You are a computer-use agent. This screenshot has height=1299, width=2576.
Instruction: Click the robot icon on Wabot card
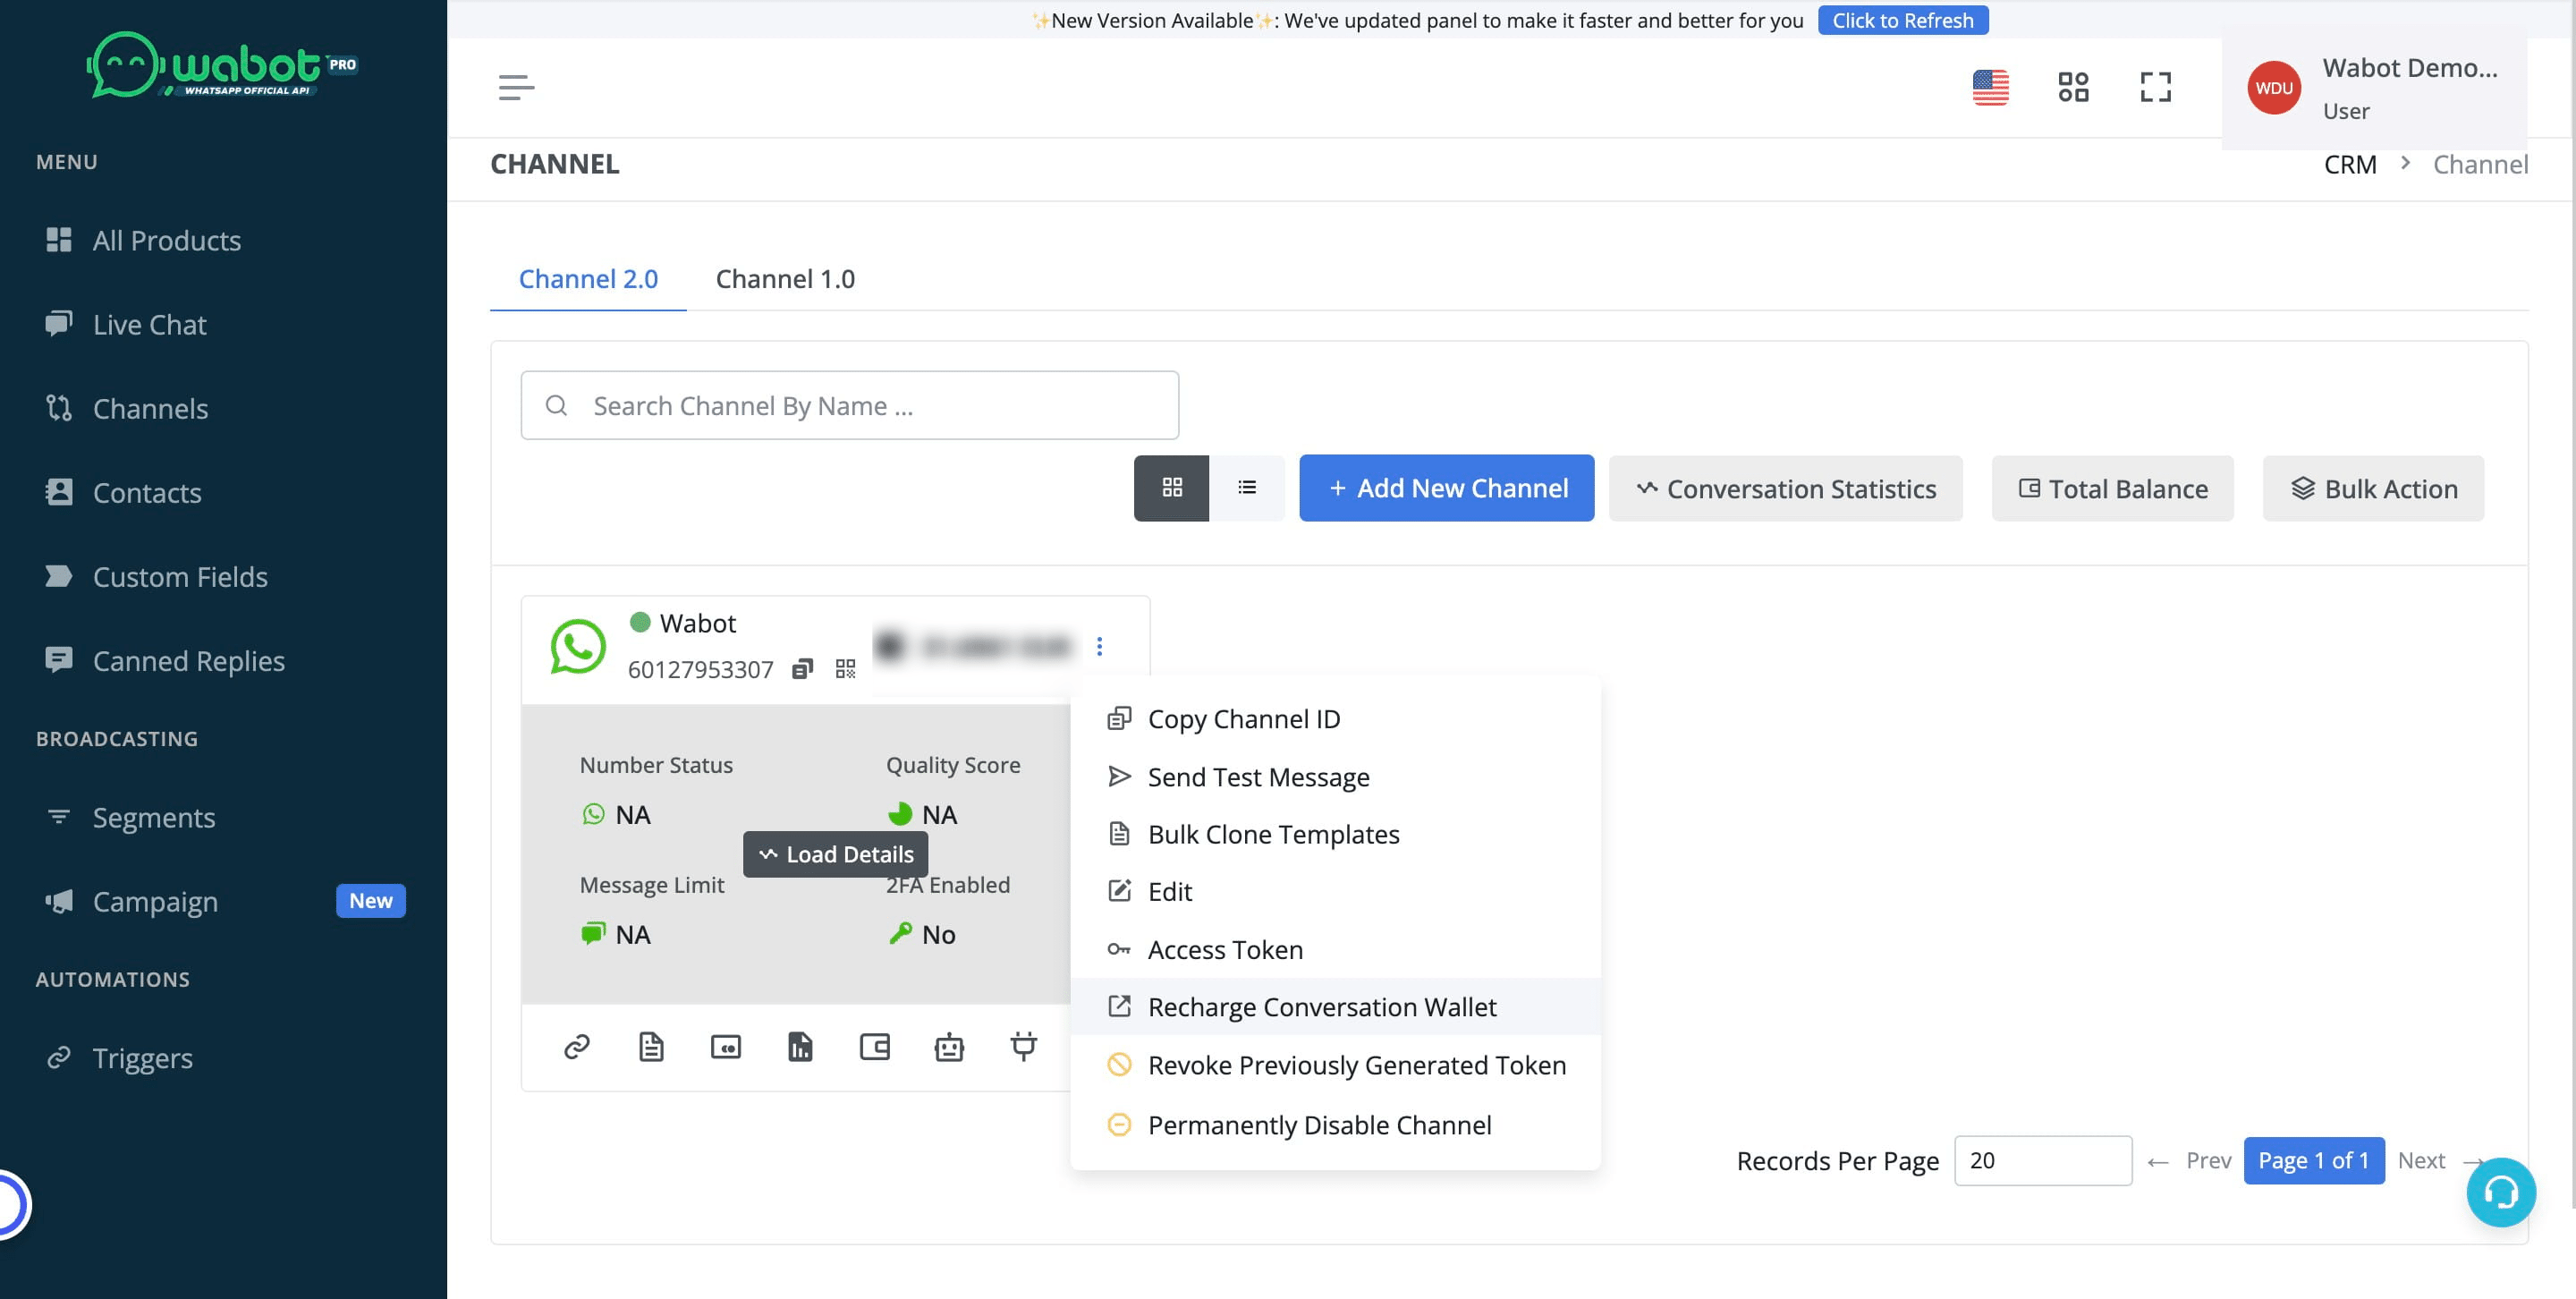coord(948,1047)
